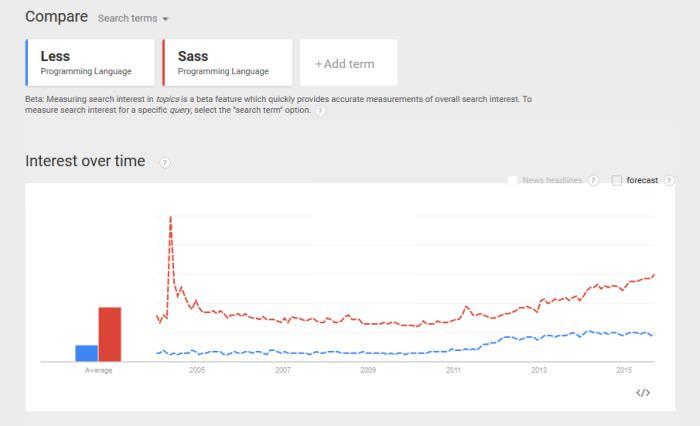Click the red Sass average bar

click(x=109, y=334)
